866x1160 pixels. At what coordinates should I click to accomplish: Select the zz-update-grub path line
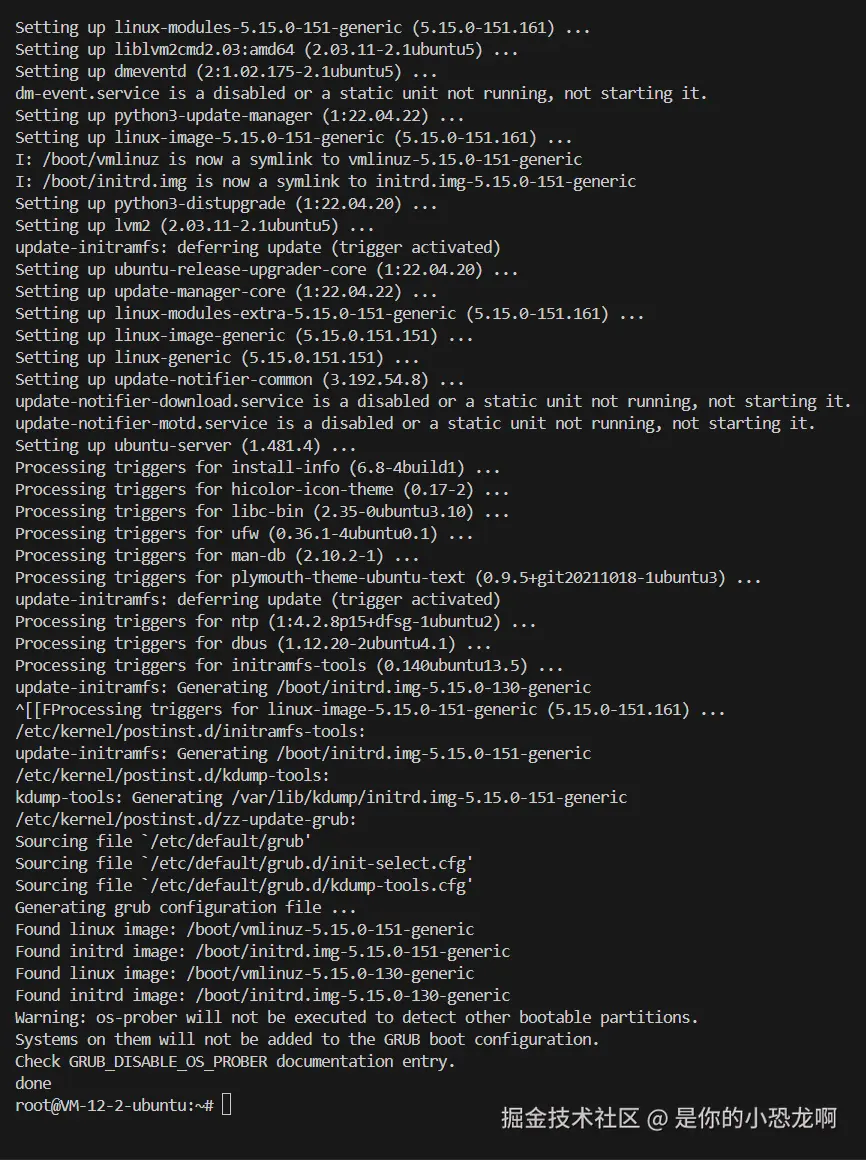coord(186,819)
